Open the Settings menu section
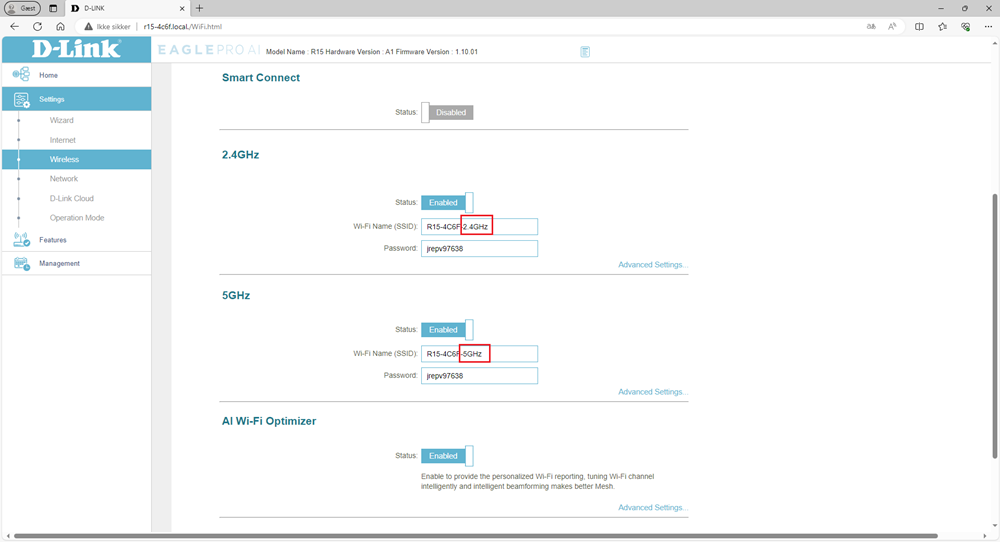This screenshot has height=542, width=1000. 77,99
